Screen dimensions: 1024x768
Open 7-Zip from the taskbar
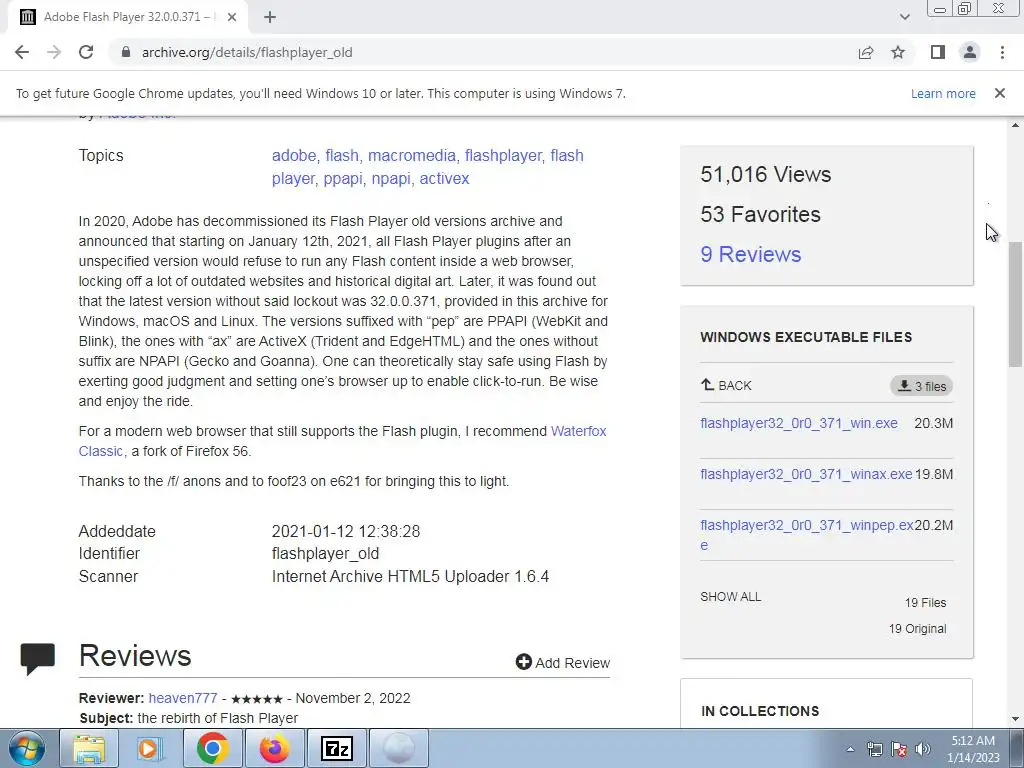(337, 748)
